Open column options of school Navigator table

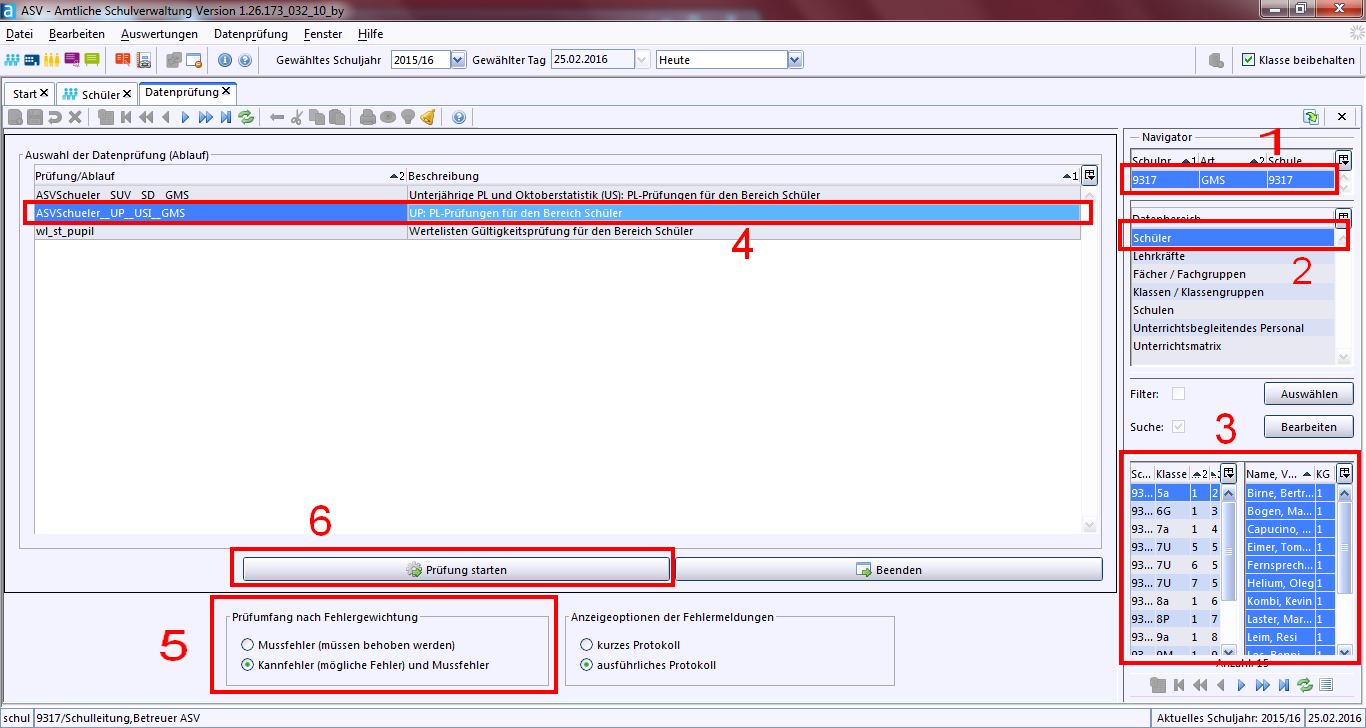click(x=1343, y=160)
